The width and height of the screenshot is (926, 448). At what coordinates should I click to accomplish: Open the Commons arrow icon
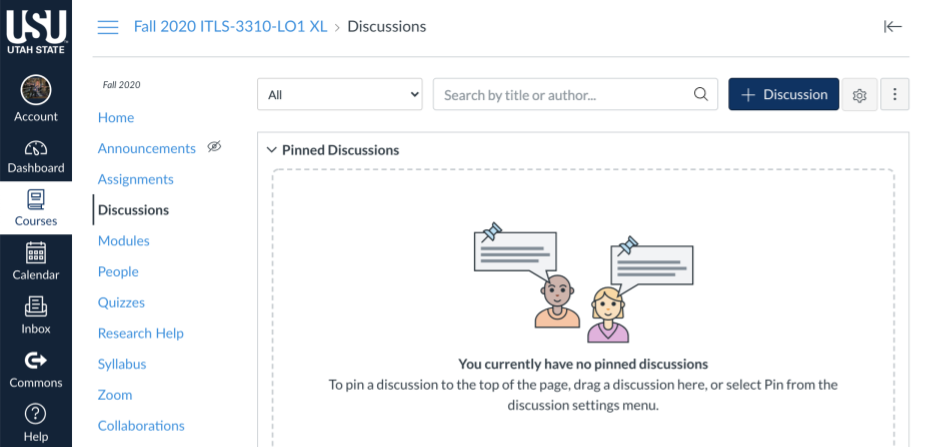coord(36,360)
